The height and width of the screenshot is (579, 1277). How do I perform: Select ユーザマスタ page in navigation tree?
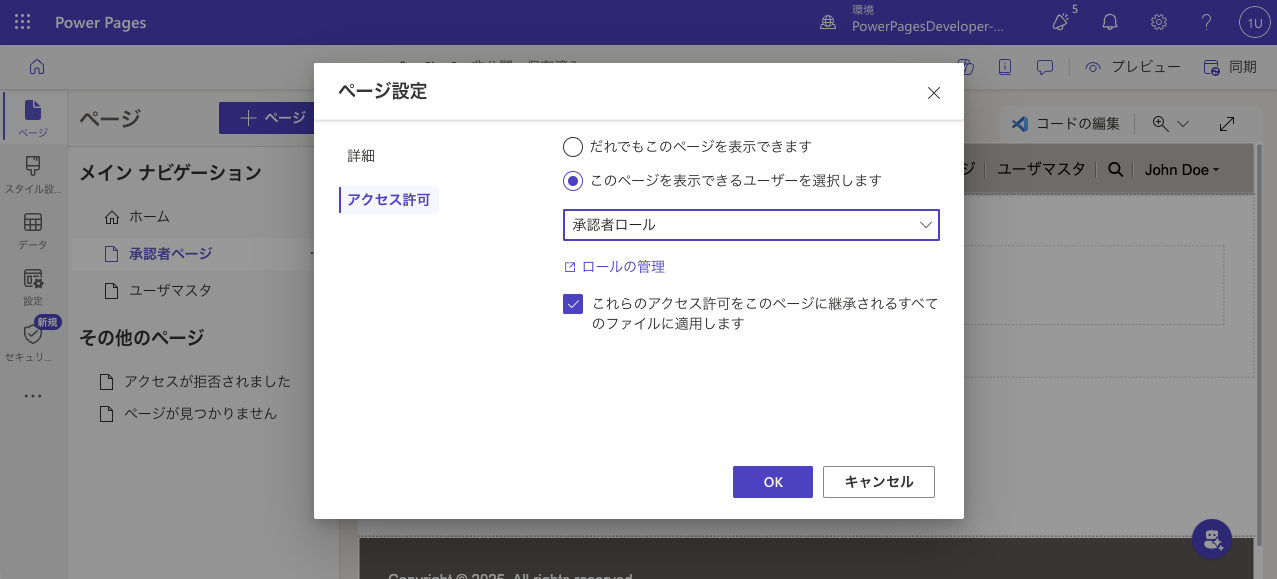pyautogui.click(x=169, y=290)
